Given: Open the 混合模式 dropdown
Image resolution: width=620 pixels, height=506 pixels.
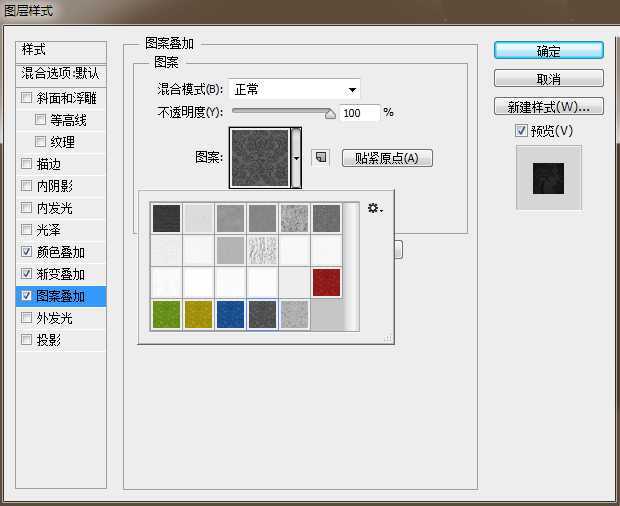Looking at the screenshot, I should 294,89.
